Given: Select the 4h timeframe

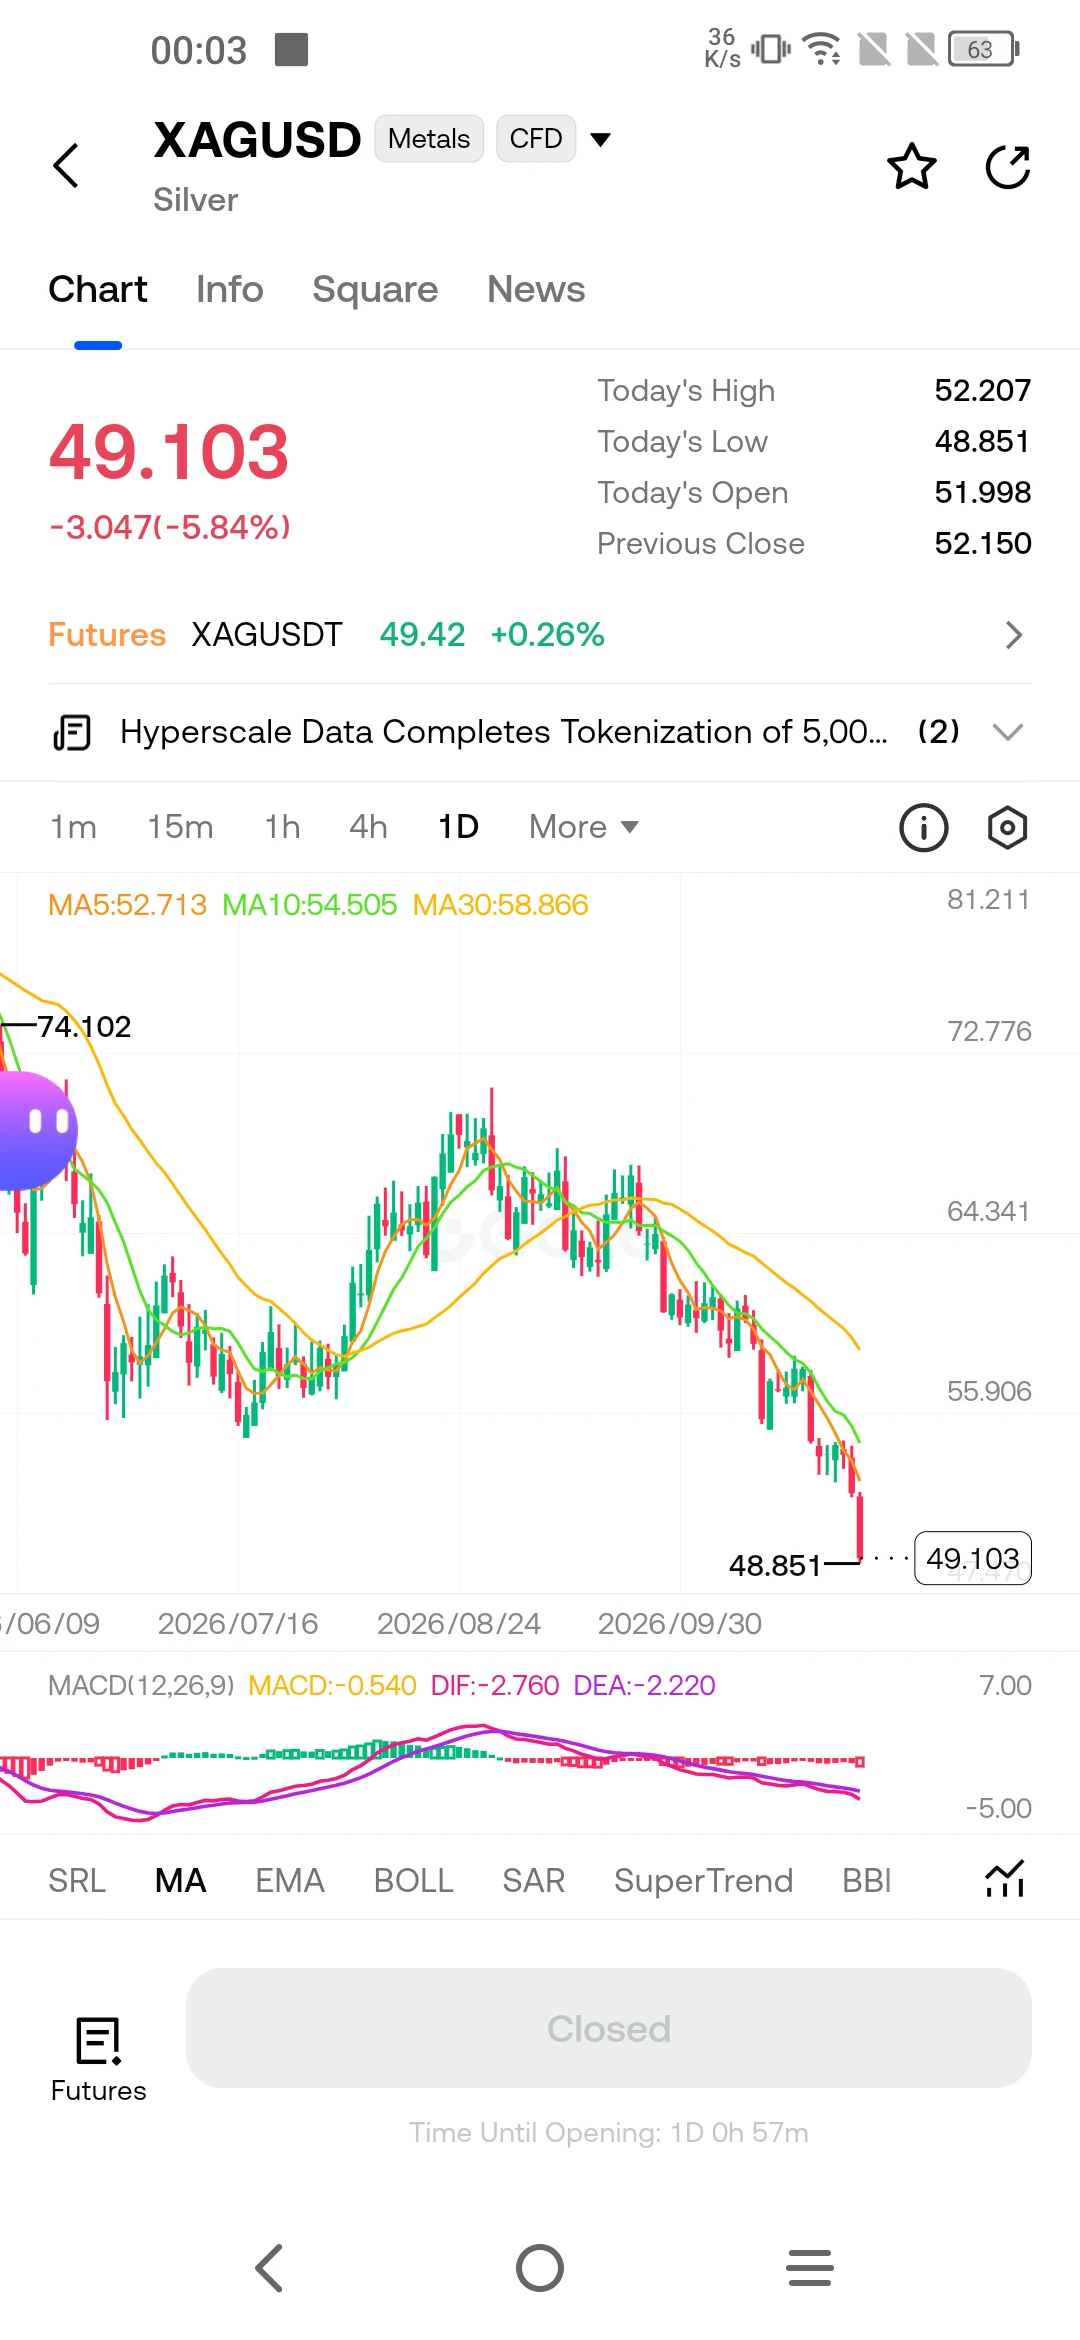Looking at the screenshot, I should [368, 827].
